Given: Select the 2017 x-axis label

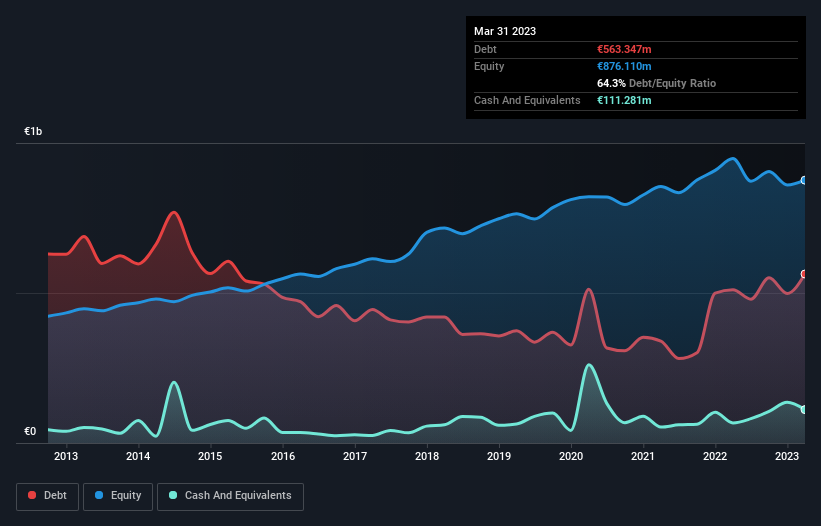Looking at the screenshot, I should (355, 456).
